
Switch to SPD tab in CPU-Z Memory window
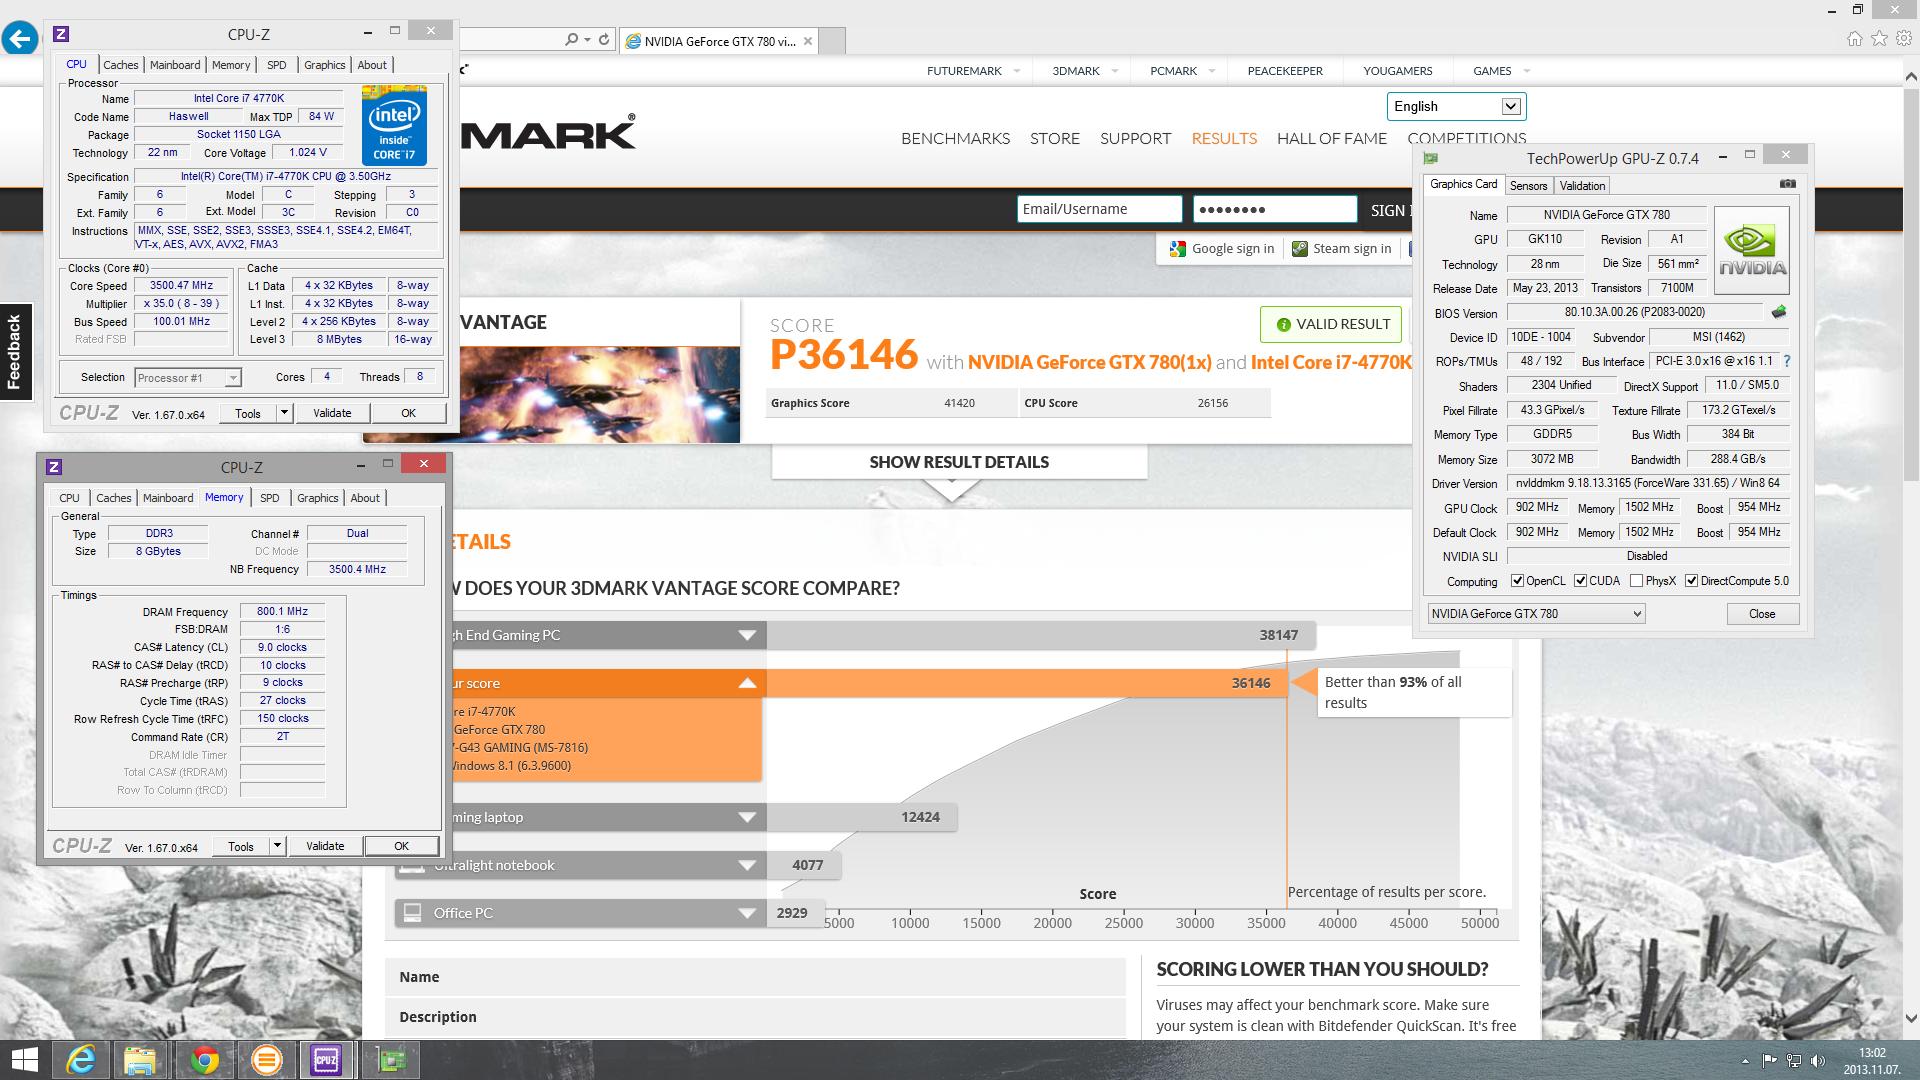click(x=270, y=498)
